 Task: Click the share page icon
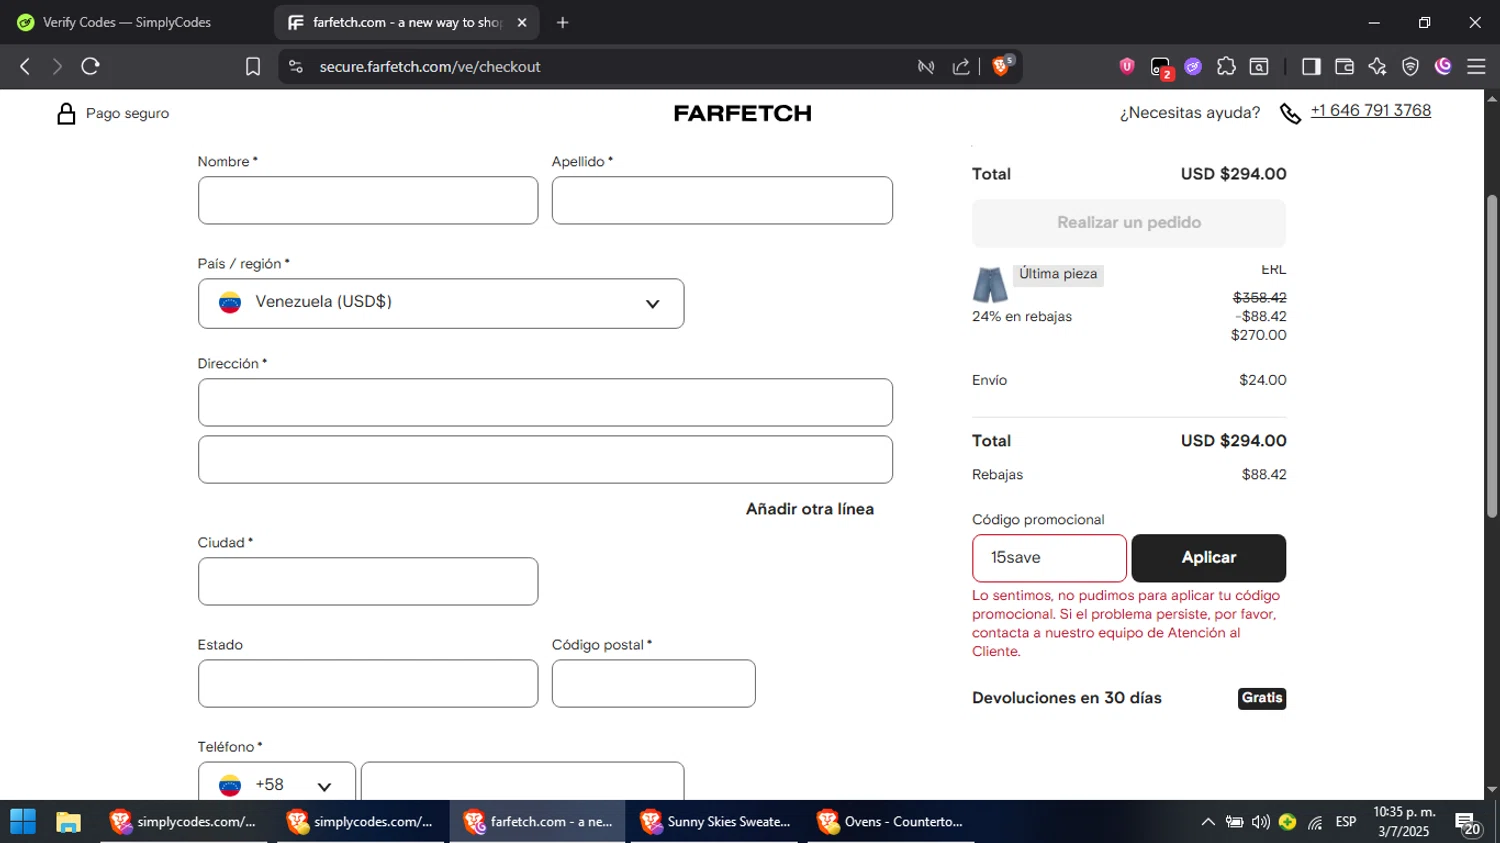(x=961, y=66)
